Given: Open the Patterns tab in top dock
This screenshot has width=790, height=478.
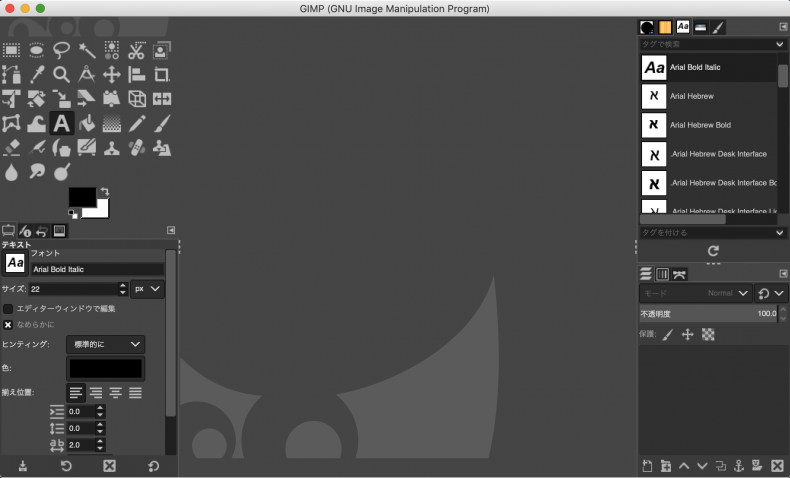Looking at the screenshot, I should pyautogui.click(x=665, y=27).
